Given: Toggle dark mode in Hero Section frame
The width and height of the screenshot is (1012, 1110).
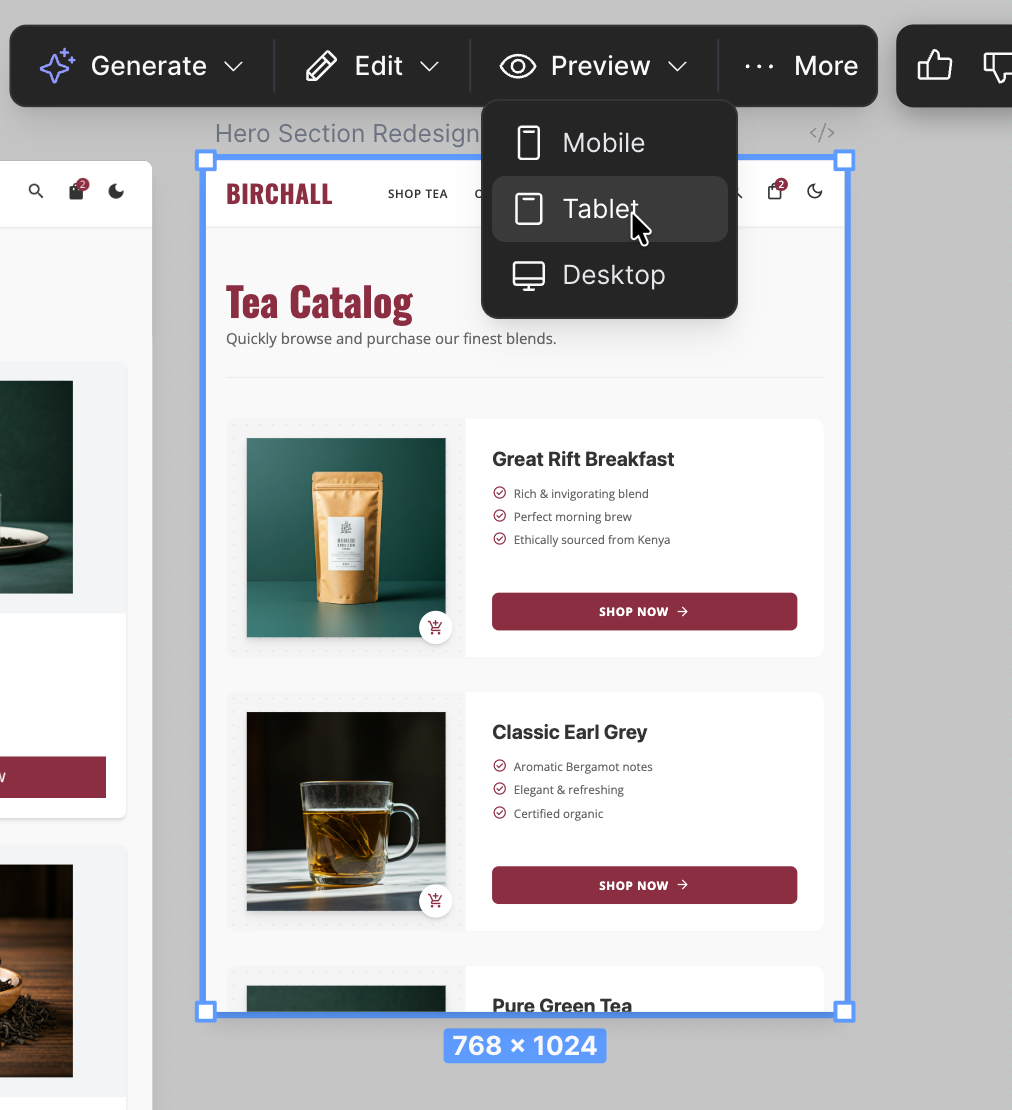Looking at the screenshot, I should [x=815, y=191].
